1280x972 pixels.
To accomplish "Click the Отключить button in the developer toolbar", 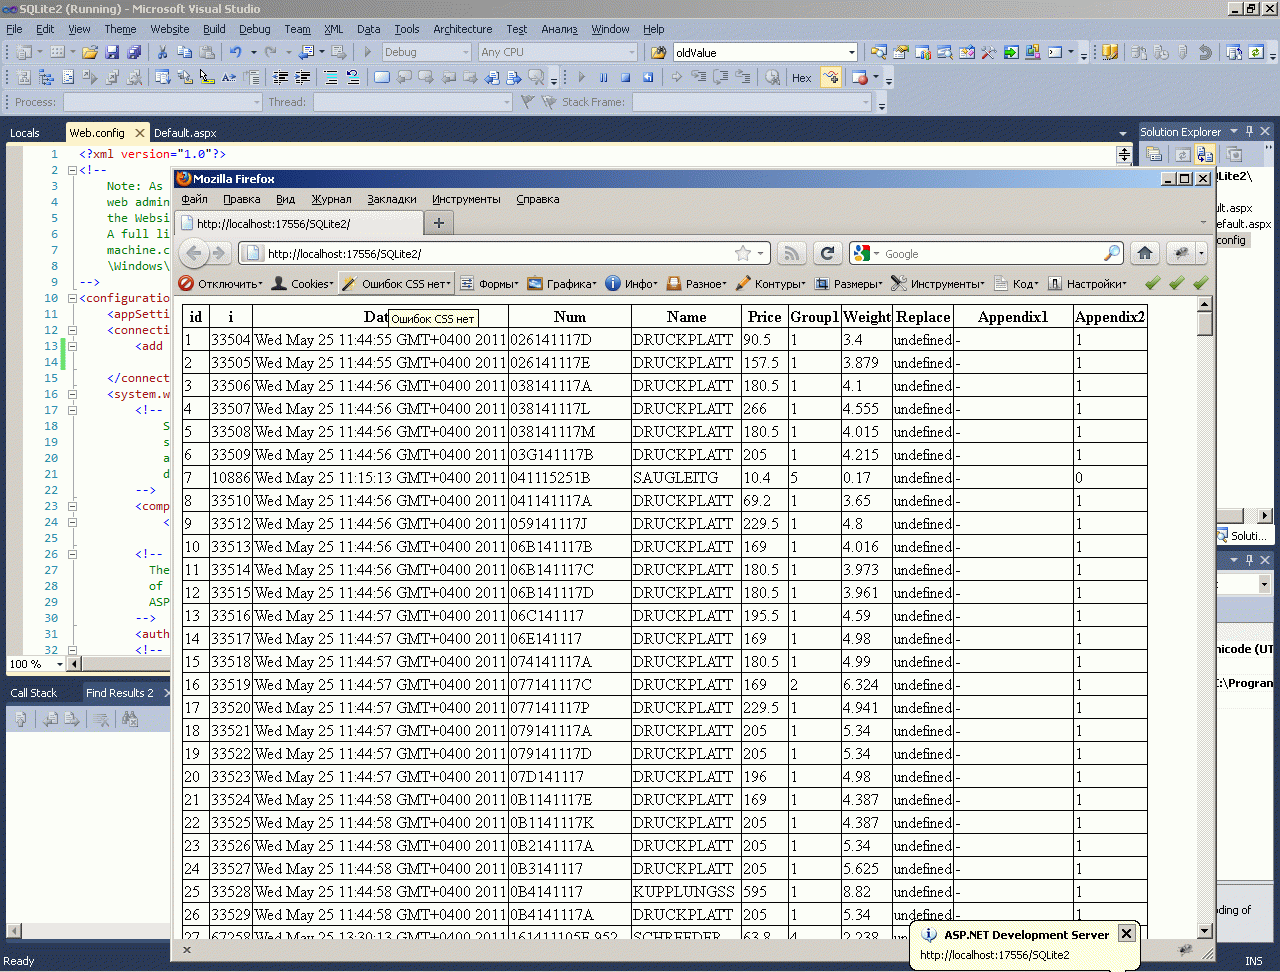I will click(x=222, y=284).
